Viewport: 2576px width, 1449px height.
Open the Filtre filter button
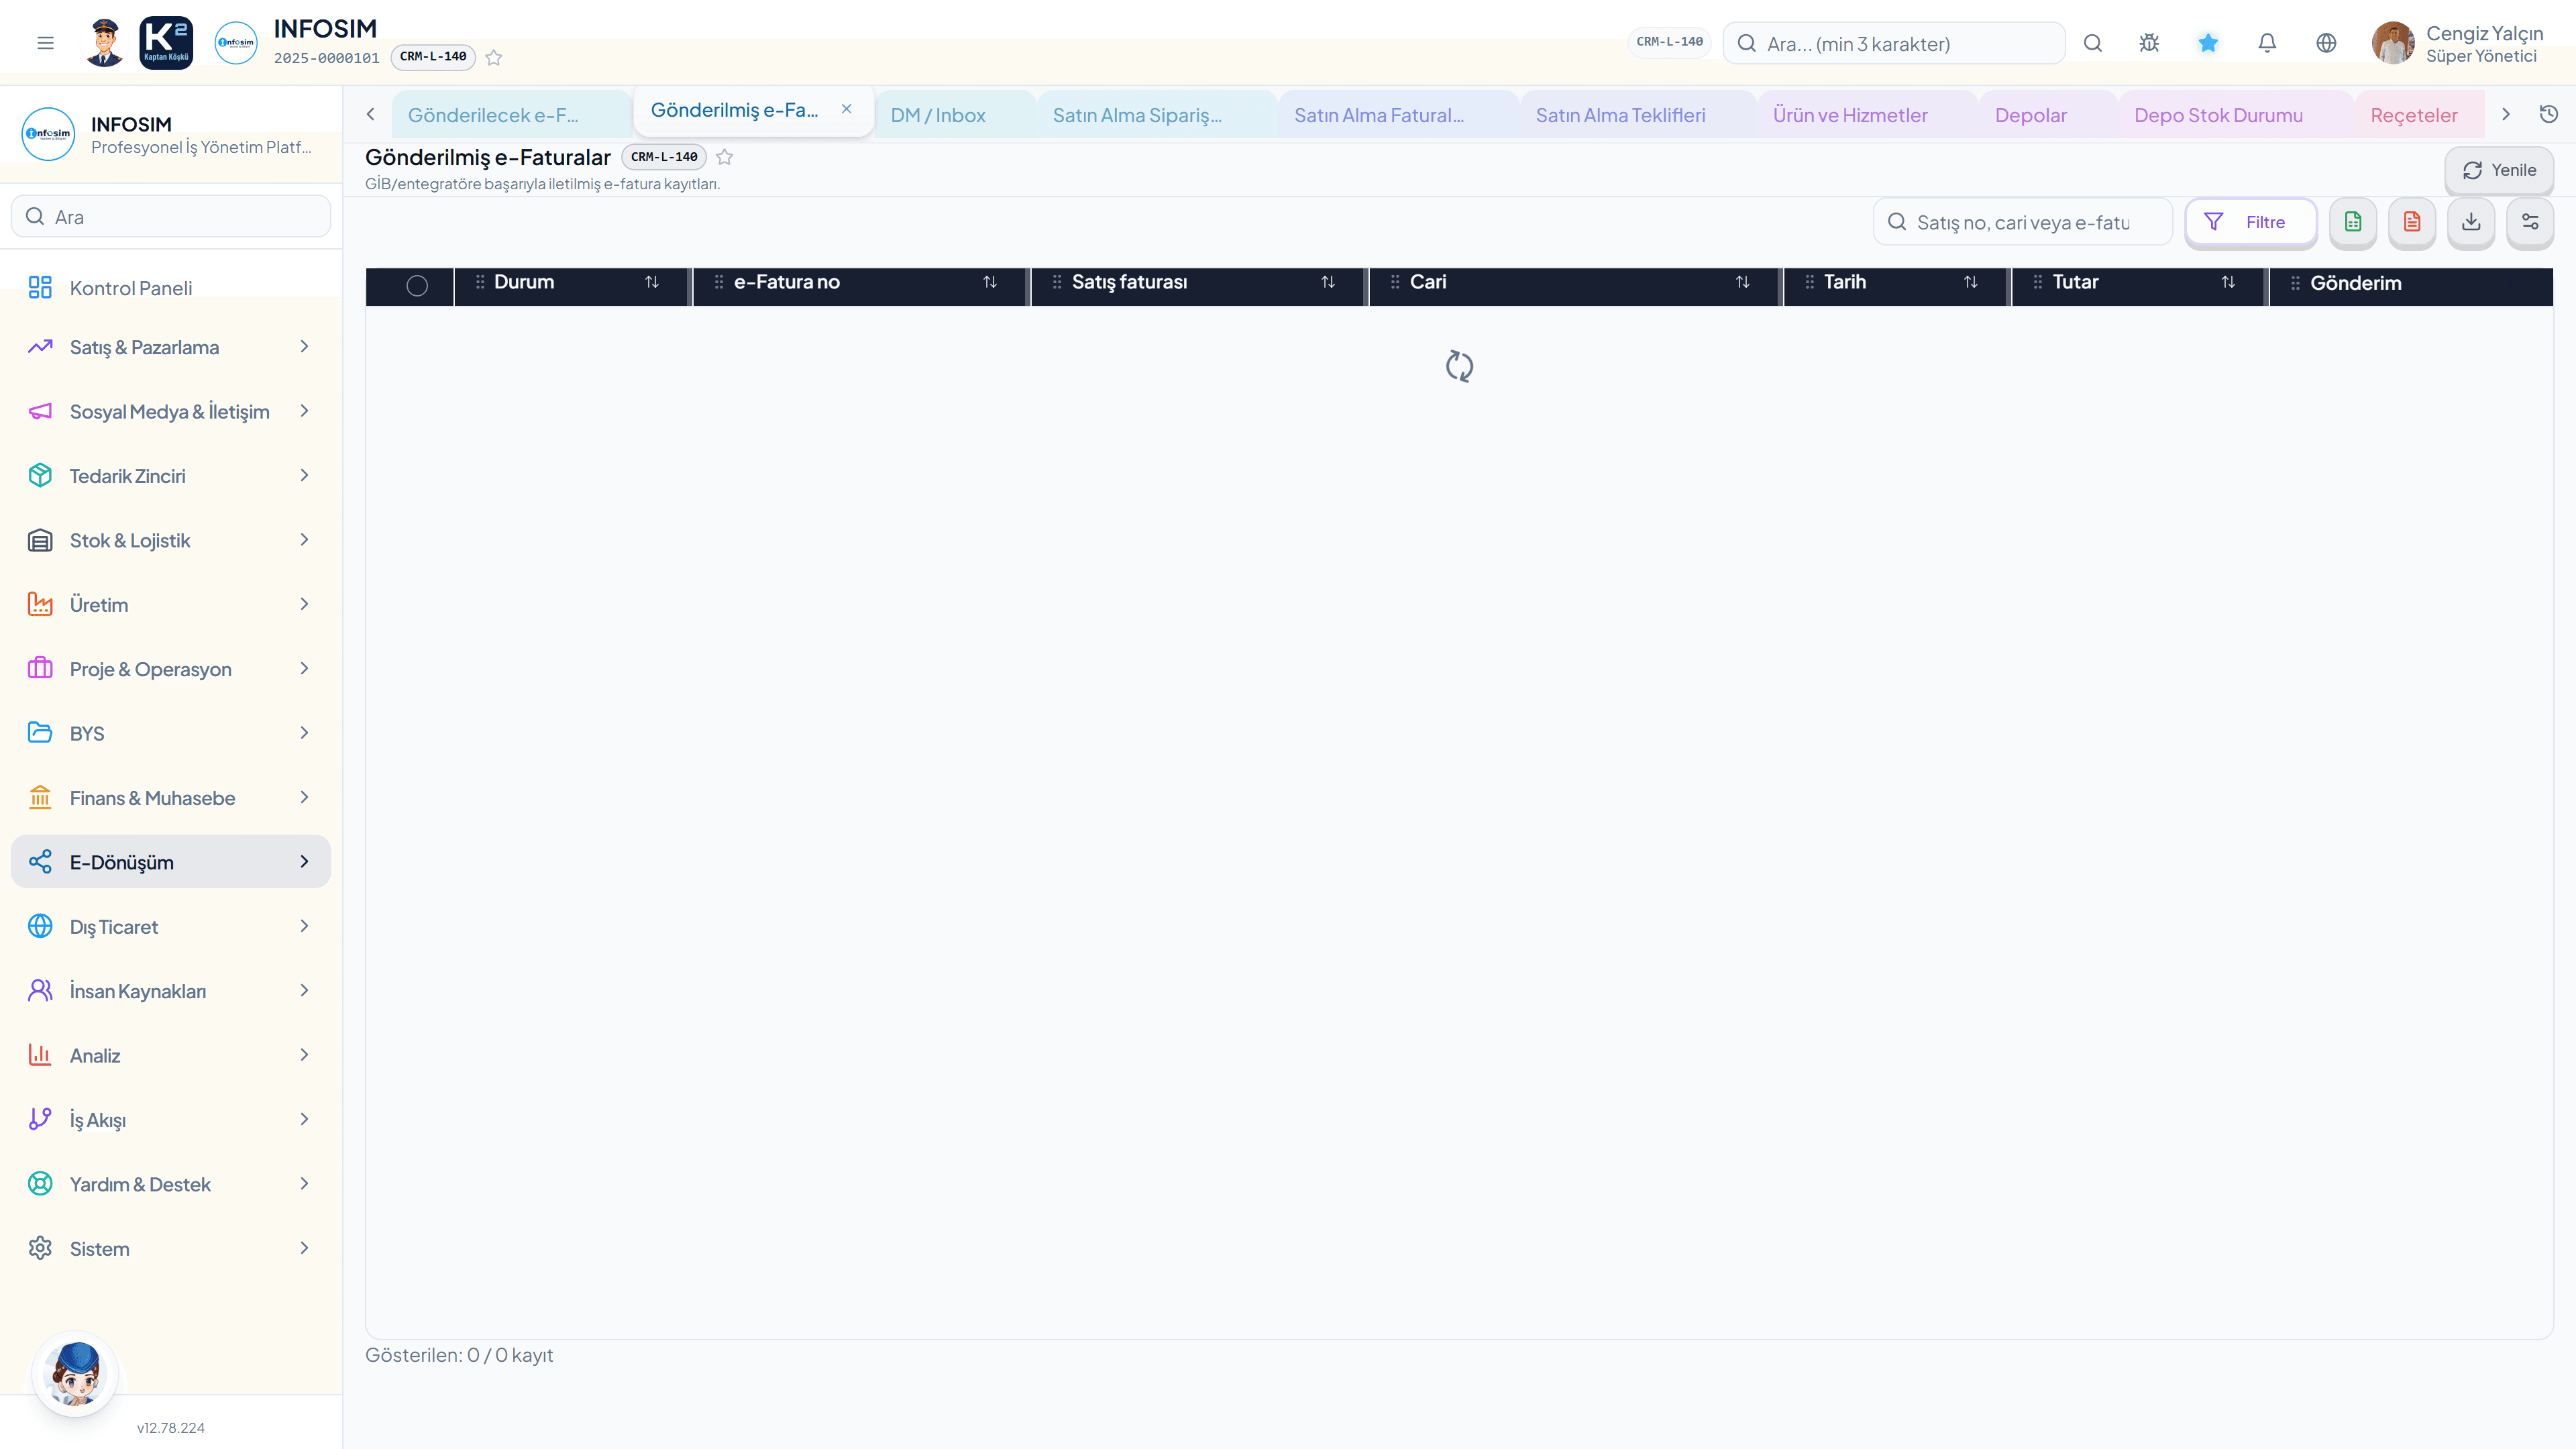[x=2250, y=222]
